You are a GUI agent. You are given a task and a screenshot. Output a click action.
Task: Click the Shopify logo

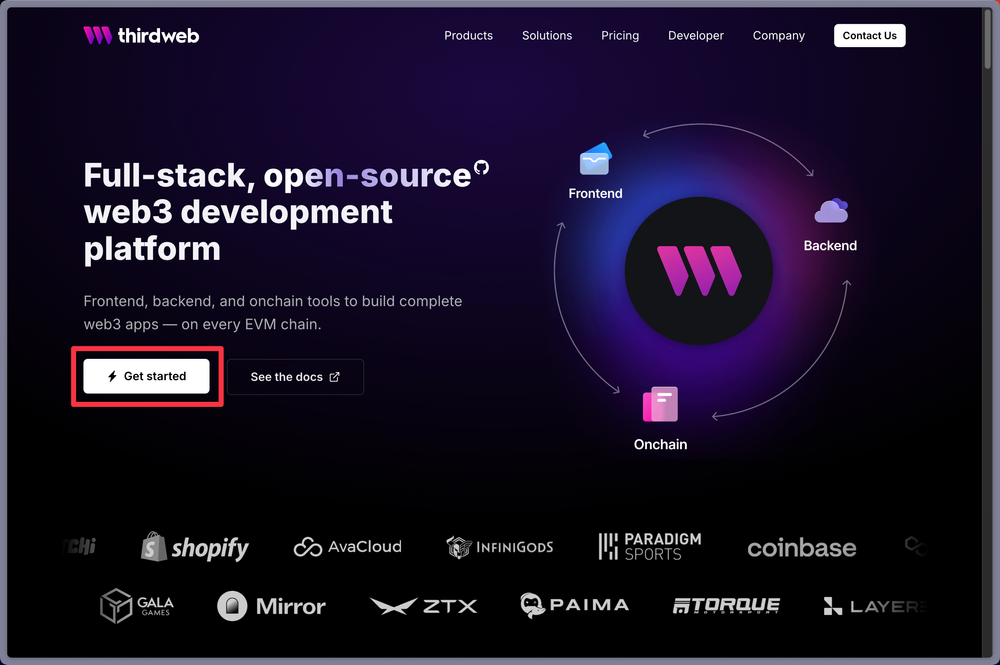(194, 547)
